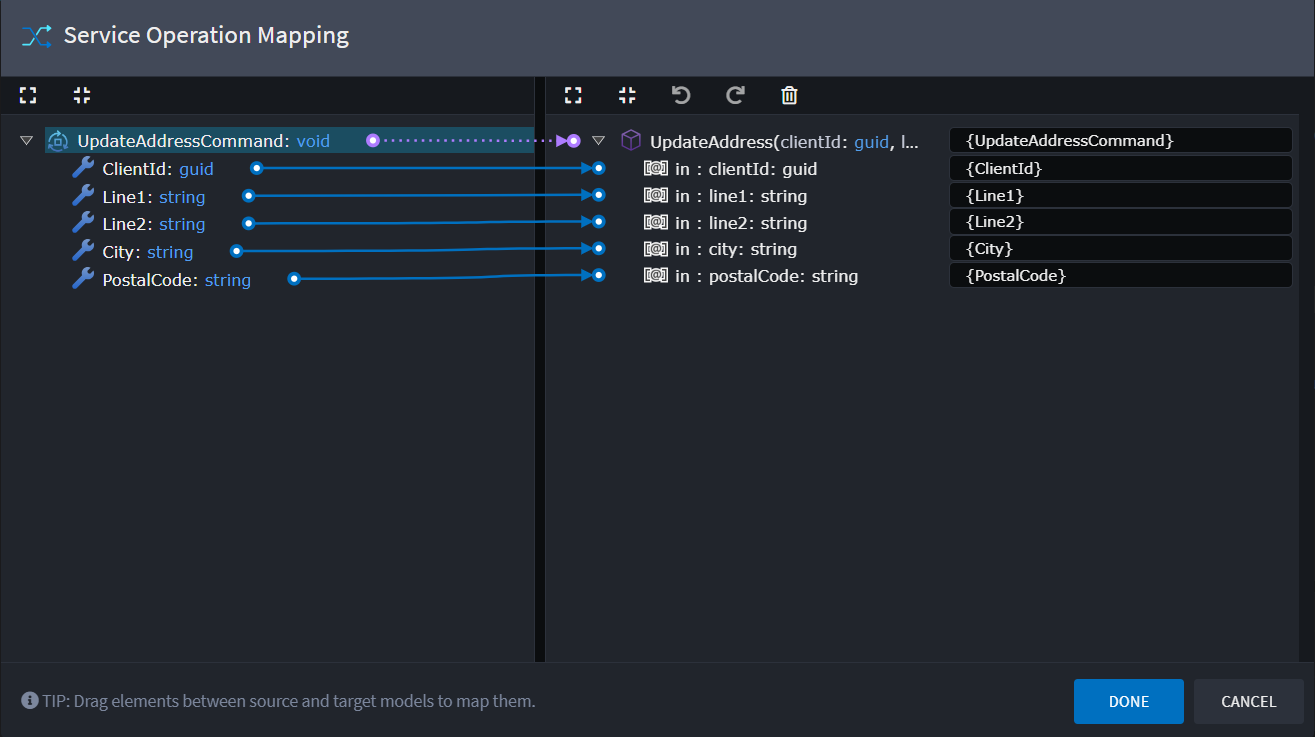Image resolution: width=1315 pixels, height=737 pixels.
Task: Click the Service Operation Mapping title icon
Action: point(36,37)
